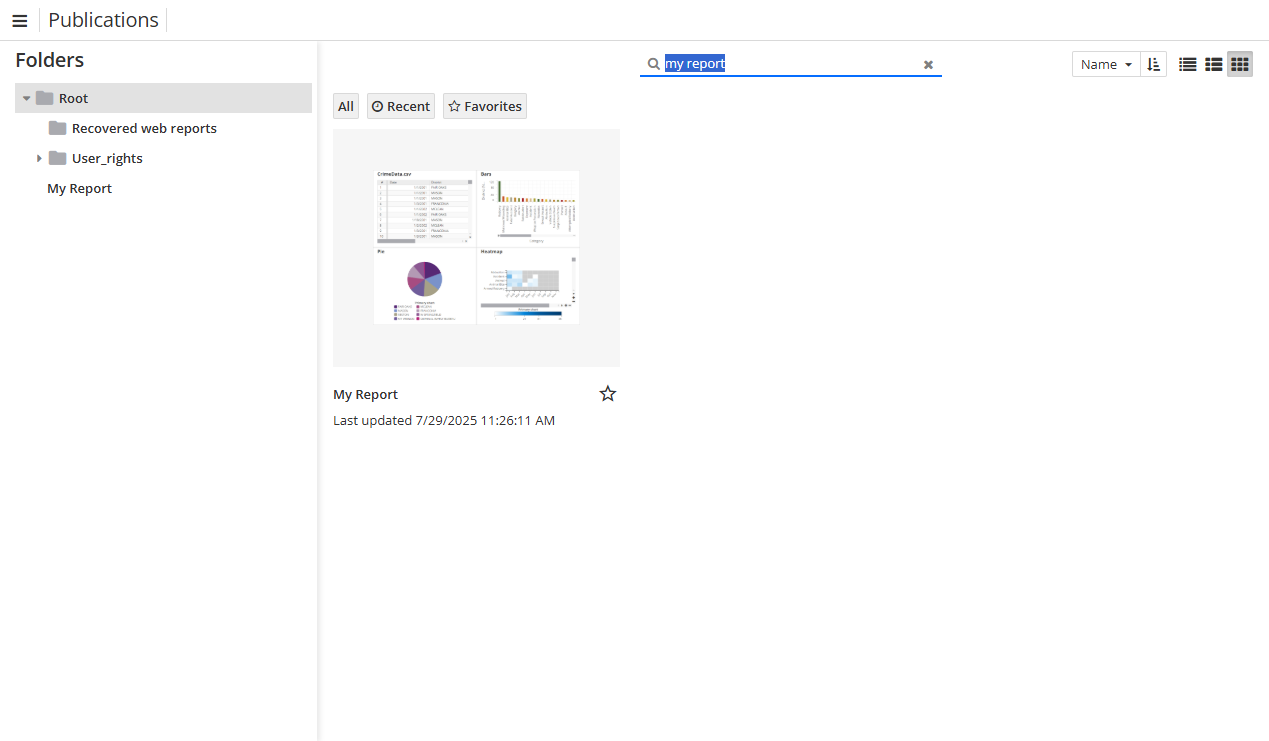Switch to the All tab
The image size is (1269, 741).
point(345,106)
